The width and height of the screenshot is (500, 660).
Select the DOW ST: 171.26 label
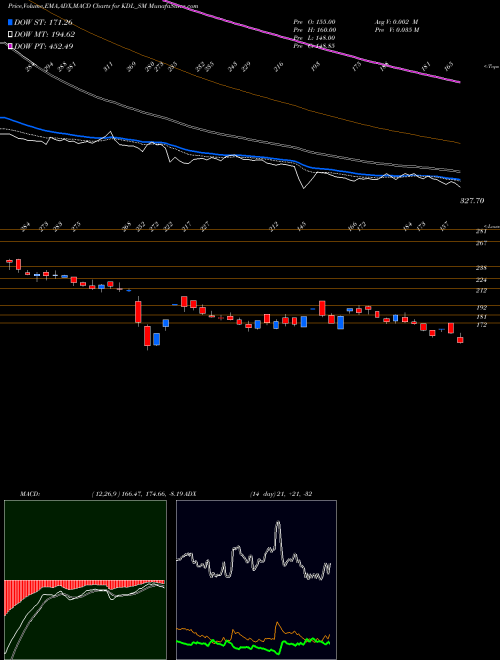click(x=43, y=22)
